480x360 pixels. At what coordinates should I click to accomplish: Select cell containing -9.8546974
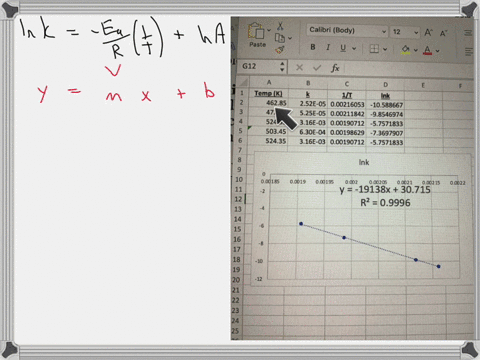tap(385, 115)
